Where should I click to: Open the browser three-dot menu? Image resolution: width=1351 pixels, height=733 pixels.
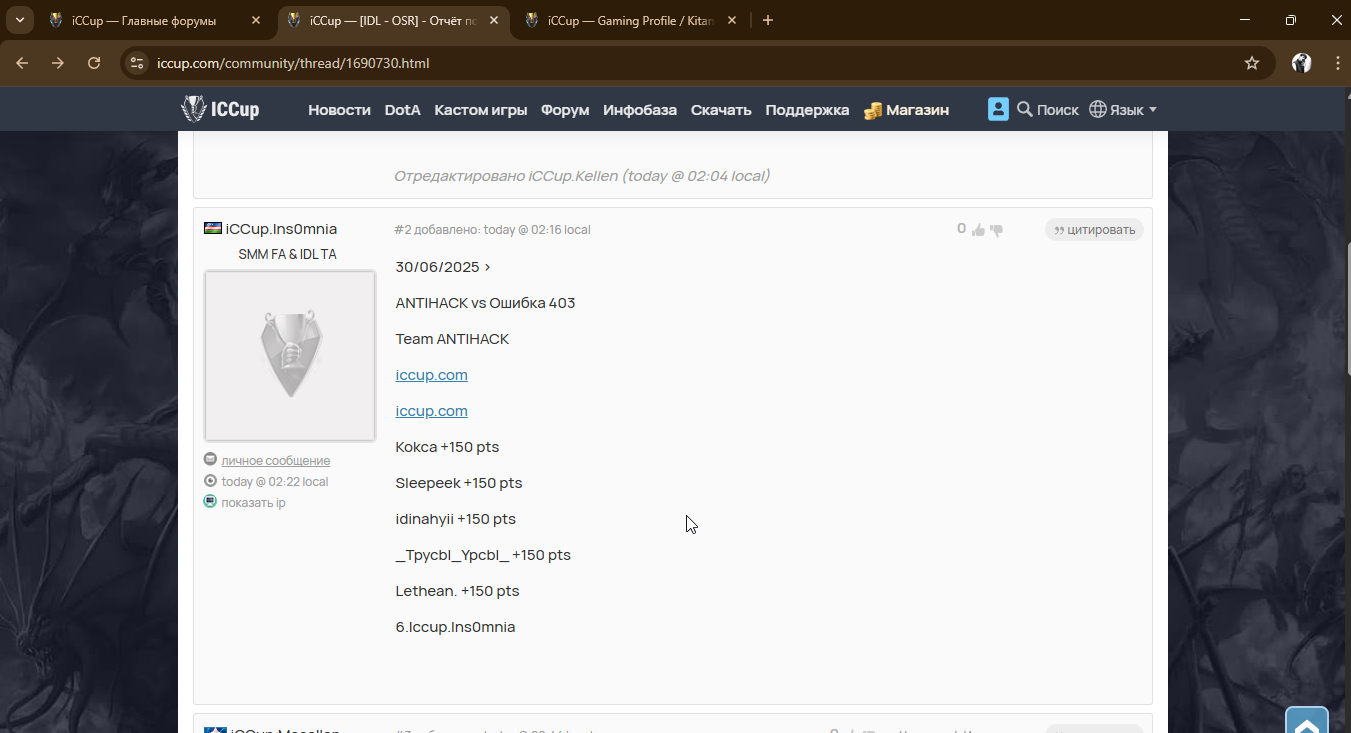1337,63
